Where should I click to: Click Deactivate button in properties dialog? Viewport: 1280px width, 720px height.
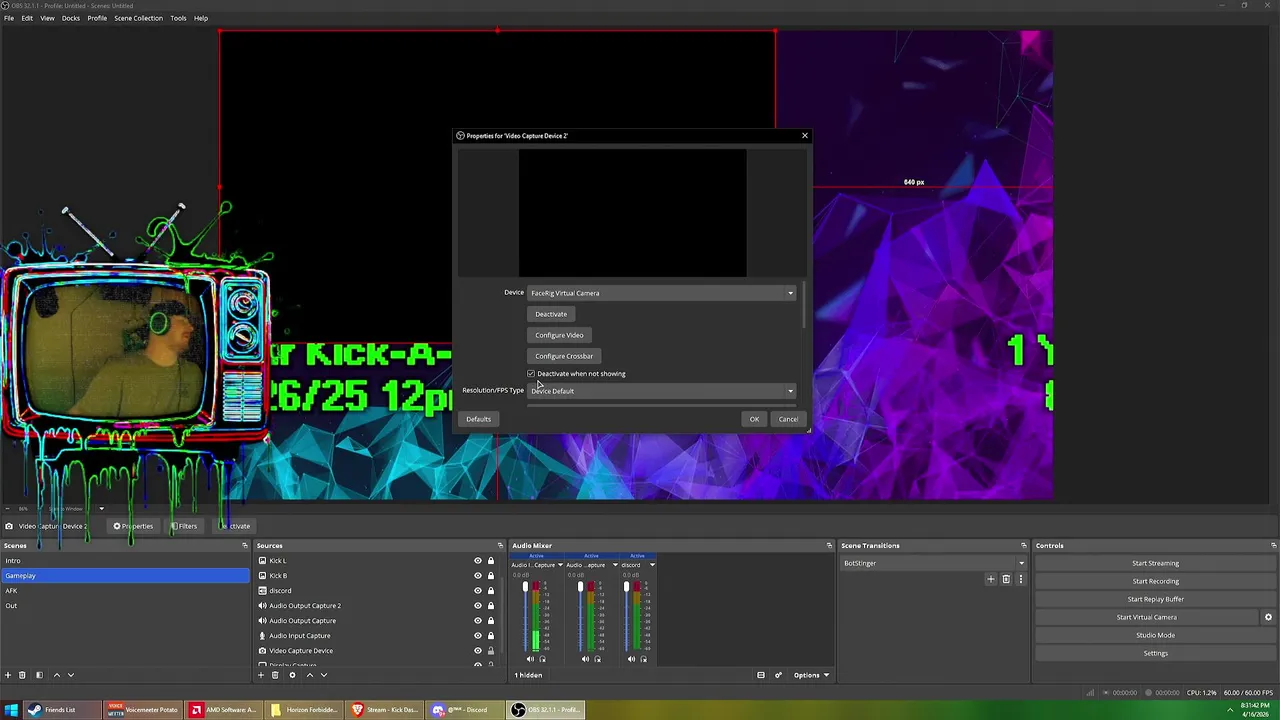[x=551, y=314]
